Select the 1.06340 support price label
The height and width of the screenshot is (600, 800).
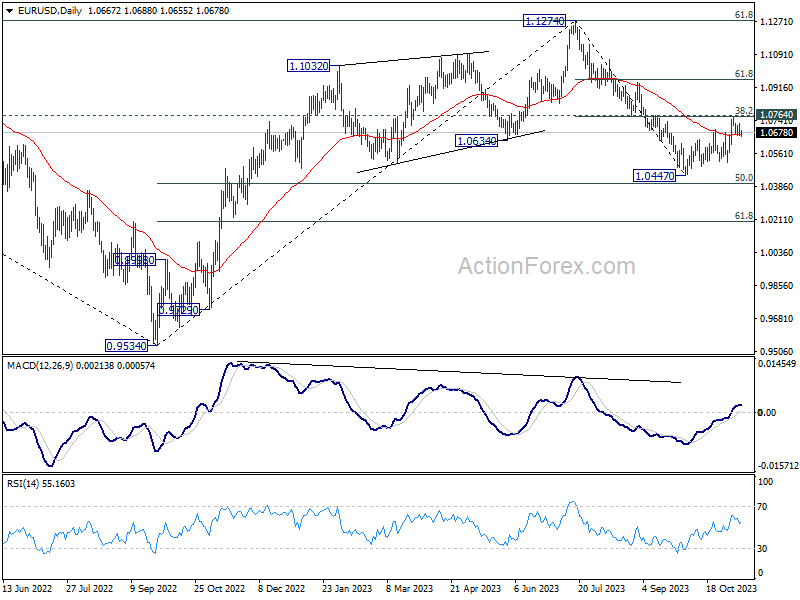[476, 141]
